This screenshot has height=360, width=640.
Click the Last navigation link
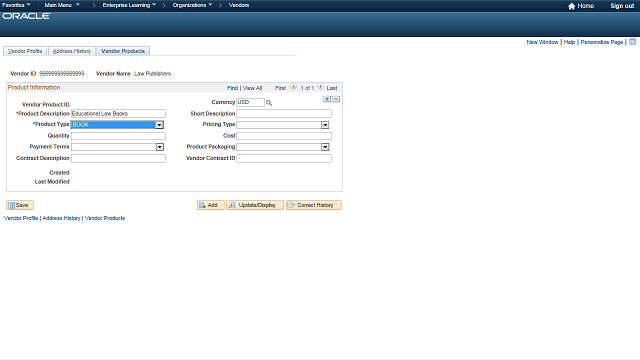[x=332, y=88]
